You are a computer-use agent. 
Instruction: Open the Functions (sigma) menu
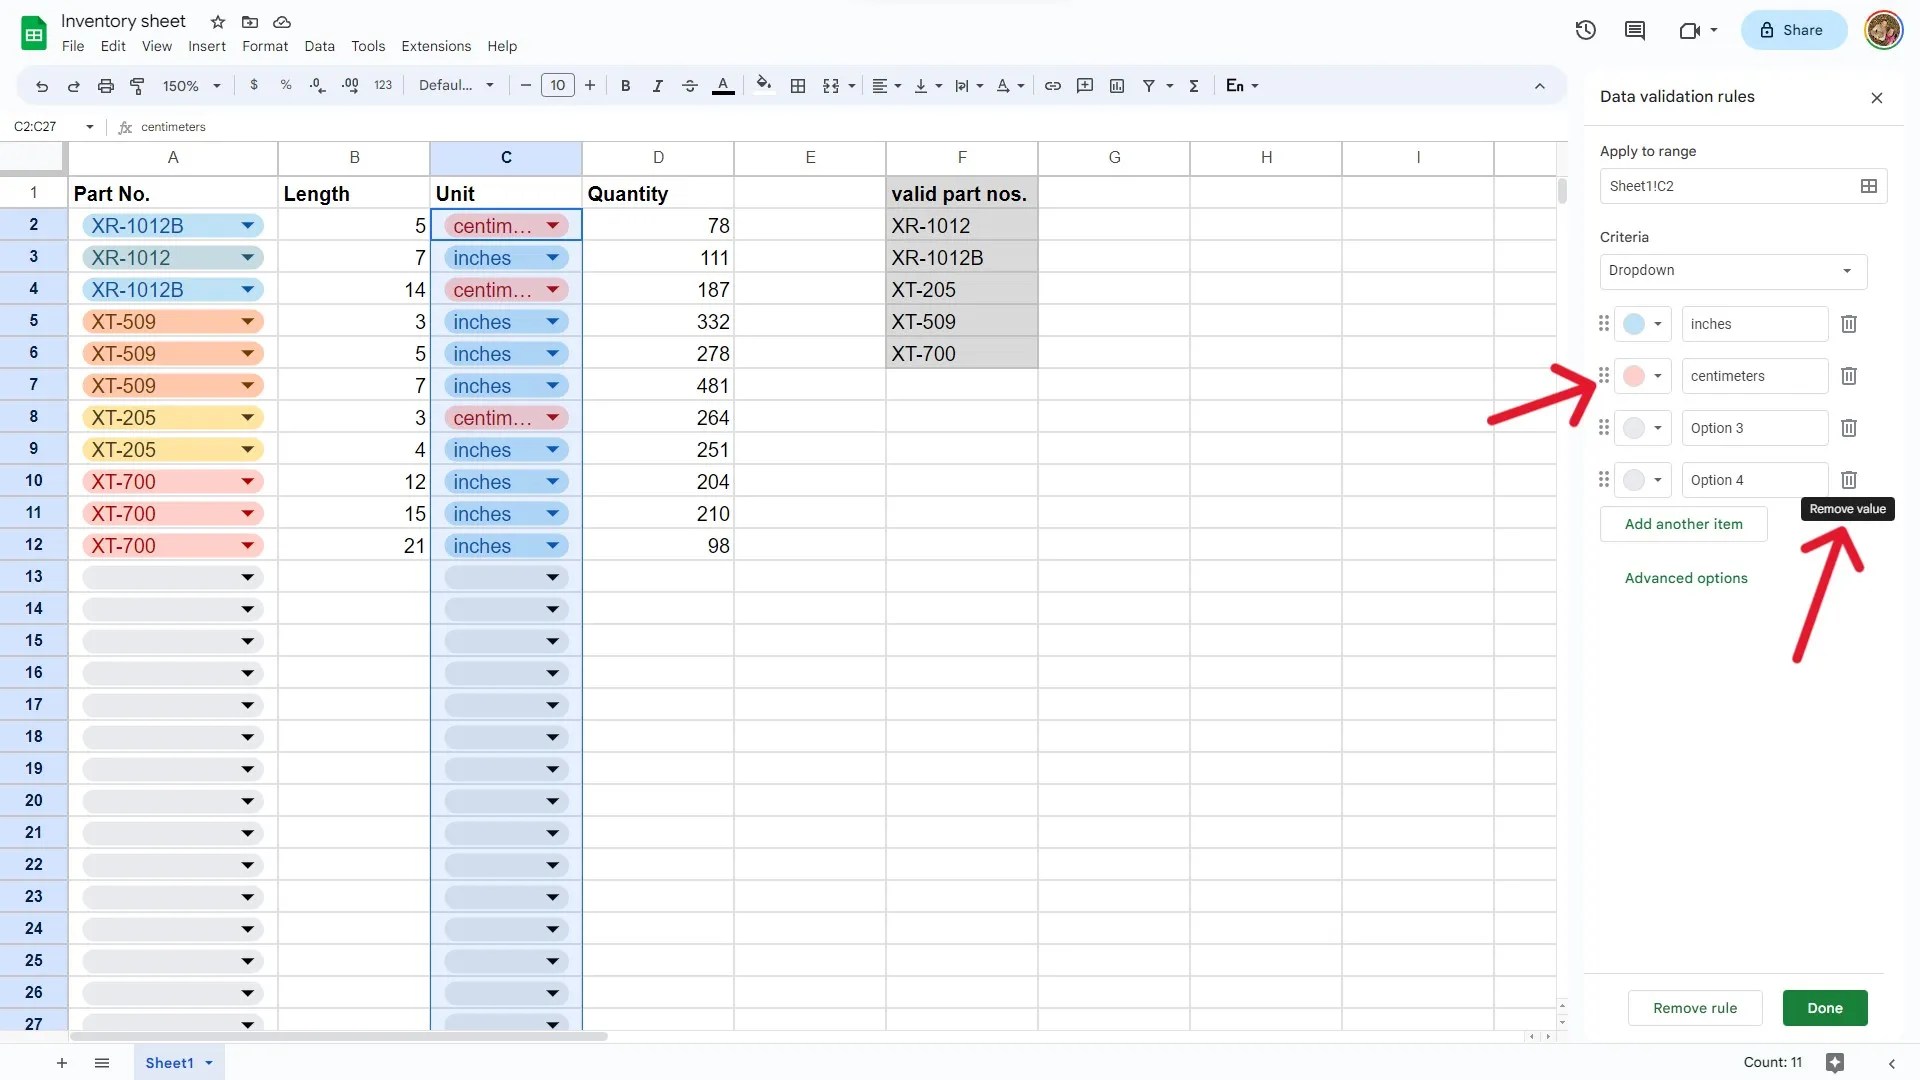[x=1193, y=86]
